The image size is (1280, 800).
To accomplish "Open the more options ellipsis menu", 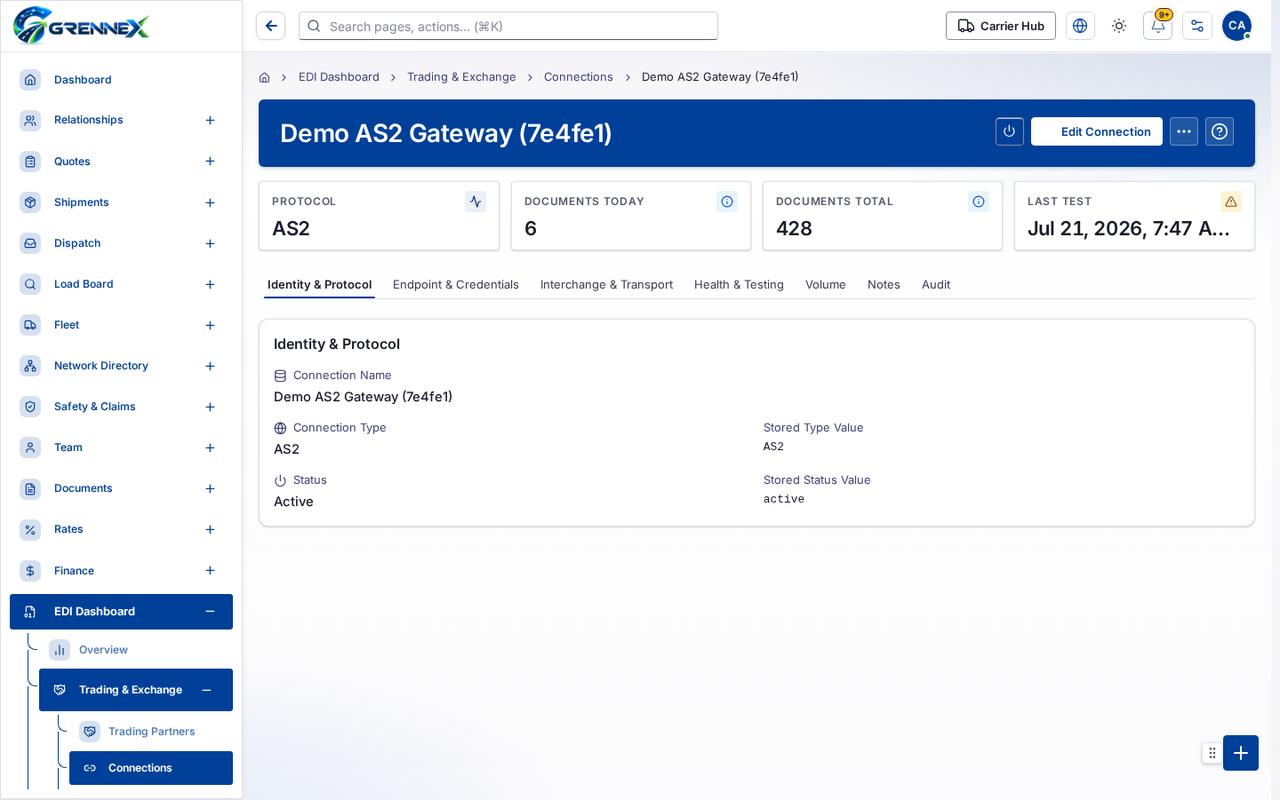I will tap(1184, 131).
